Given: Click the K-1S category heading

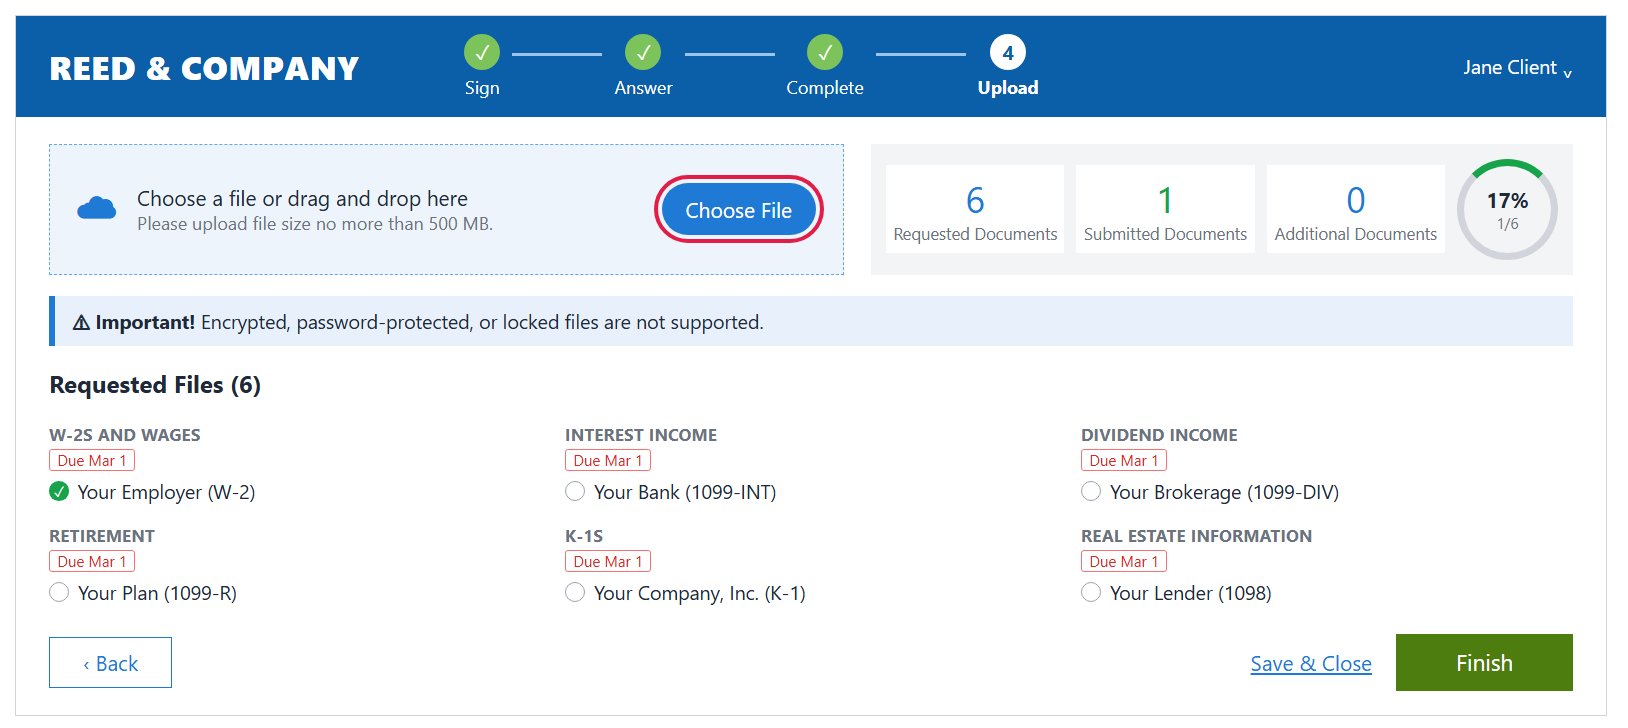Looking at the screenshot, I should (x=584, y=536).
